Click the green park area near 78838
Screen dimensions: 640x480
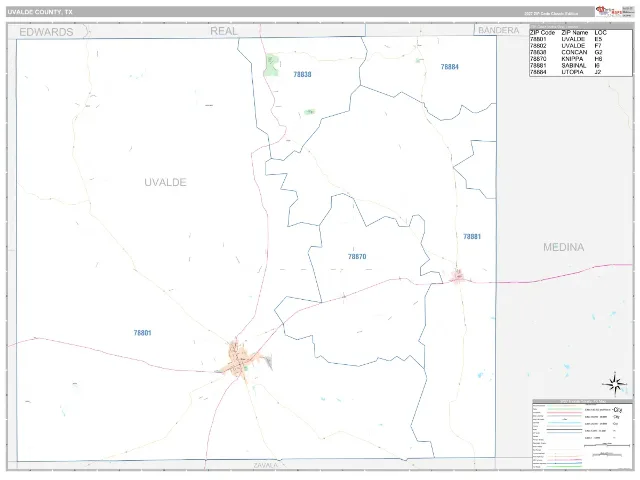pyautogui.click(x=271, y=65)
